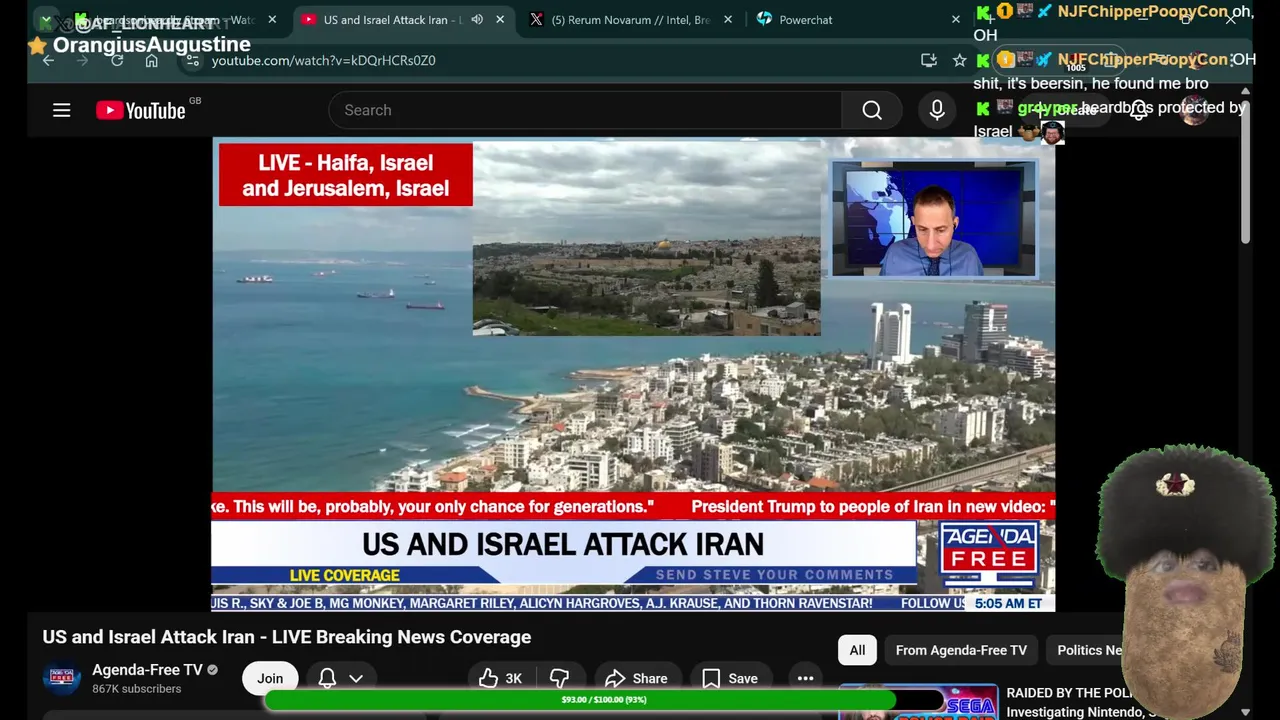Click the page vertical scrollbar

coord(1245,170)
